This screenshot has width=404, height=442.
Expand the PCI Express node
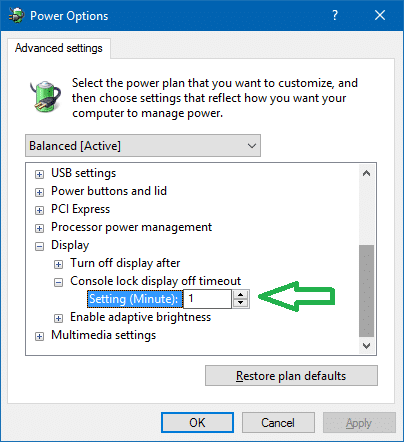(39, 210)
